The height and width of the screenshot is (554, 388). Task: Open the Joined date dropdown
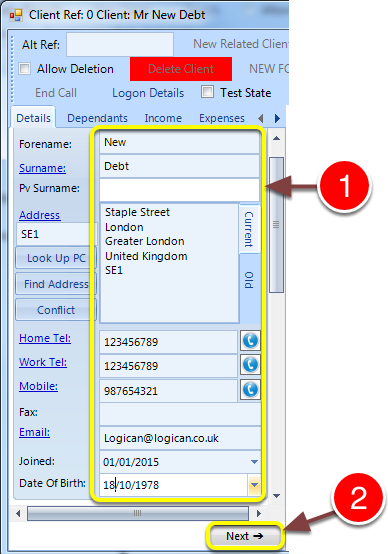(x=254, y=462)
